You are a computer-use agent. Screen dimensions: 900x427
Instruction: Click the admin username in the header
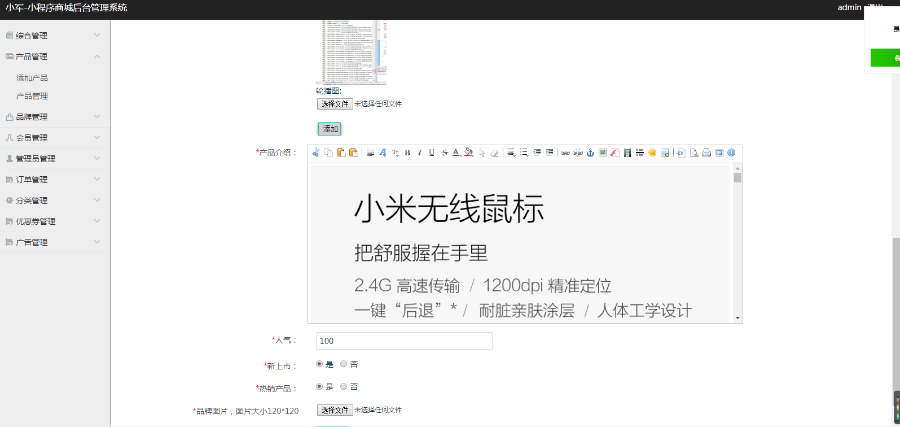pos(849,7)
